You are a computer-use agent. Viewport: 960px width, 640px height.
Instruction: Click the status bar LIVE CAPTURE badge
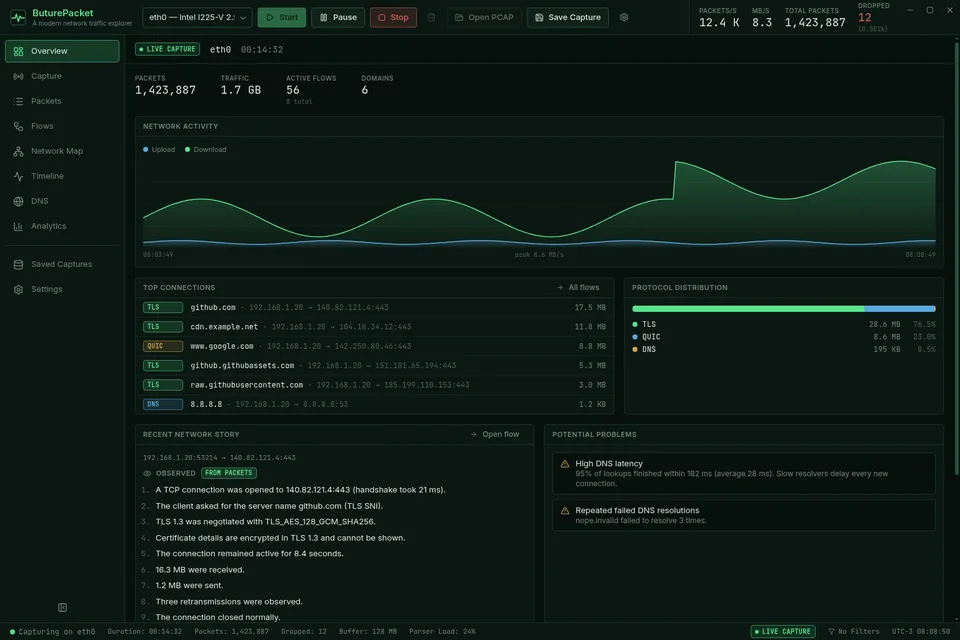click(x=783, y=631)
